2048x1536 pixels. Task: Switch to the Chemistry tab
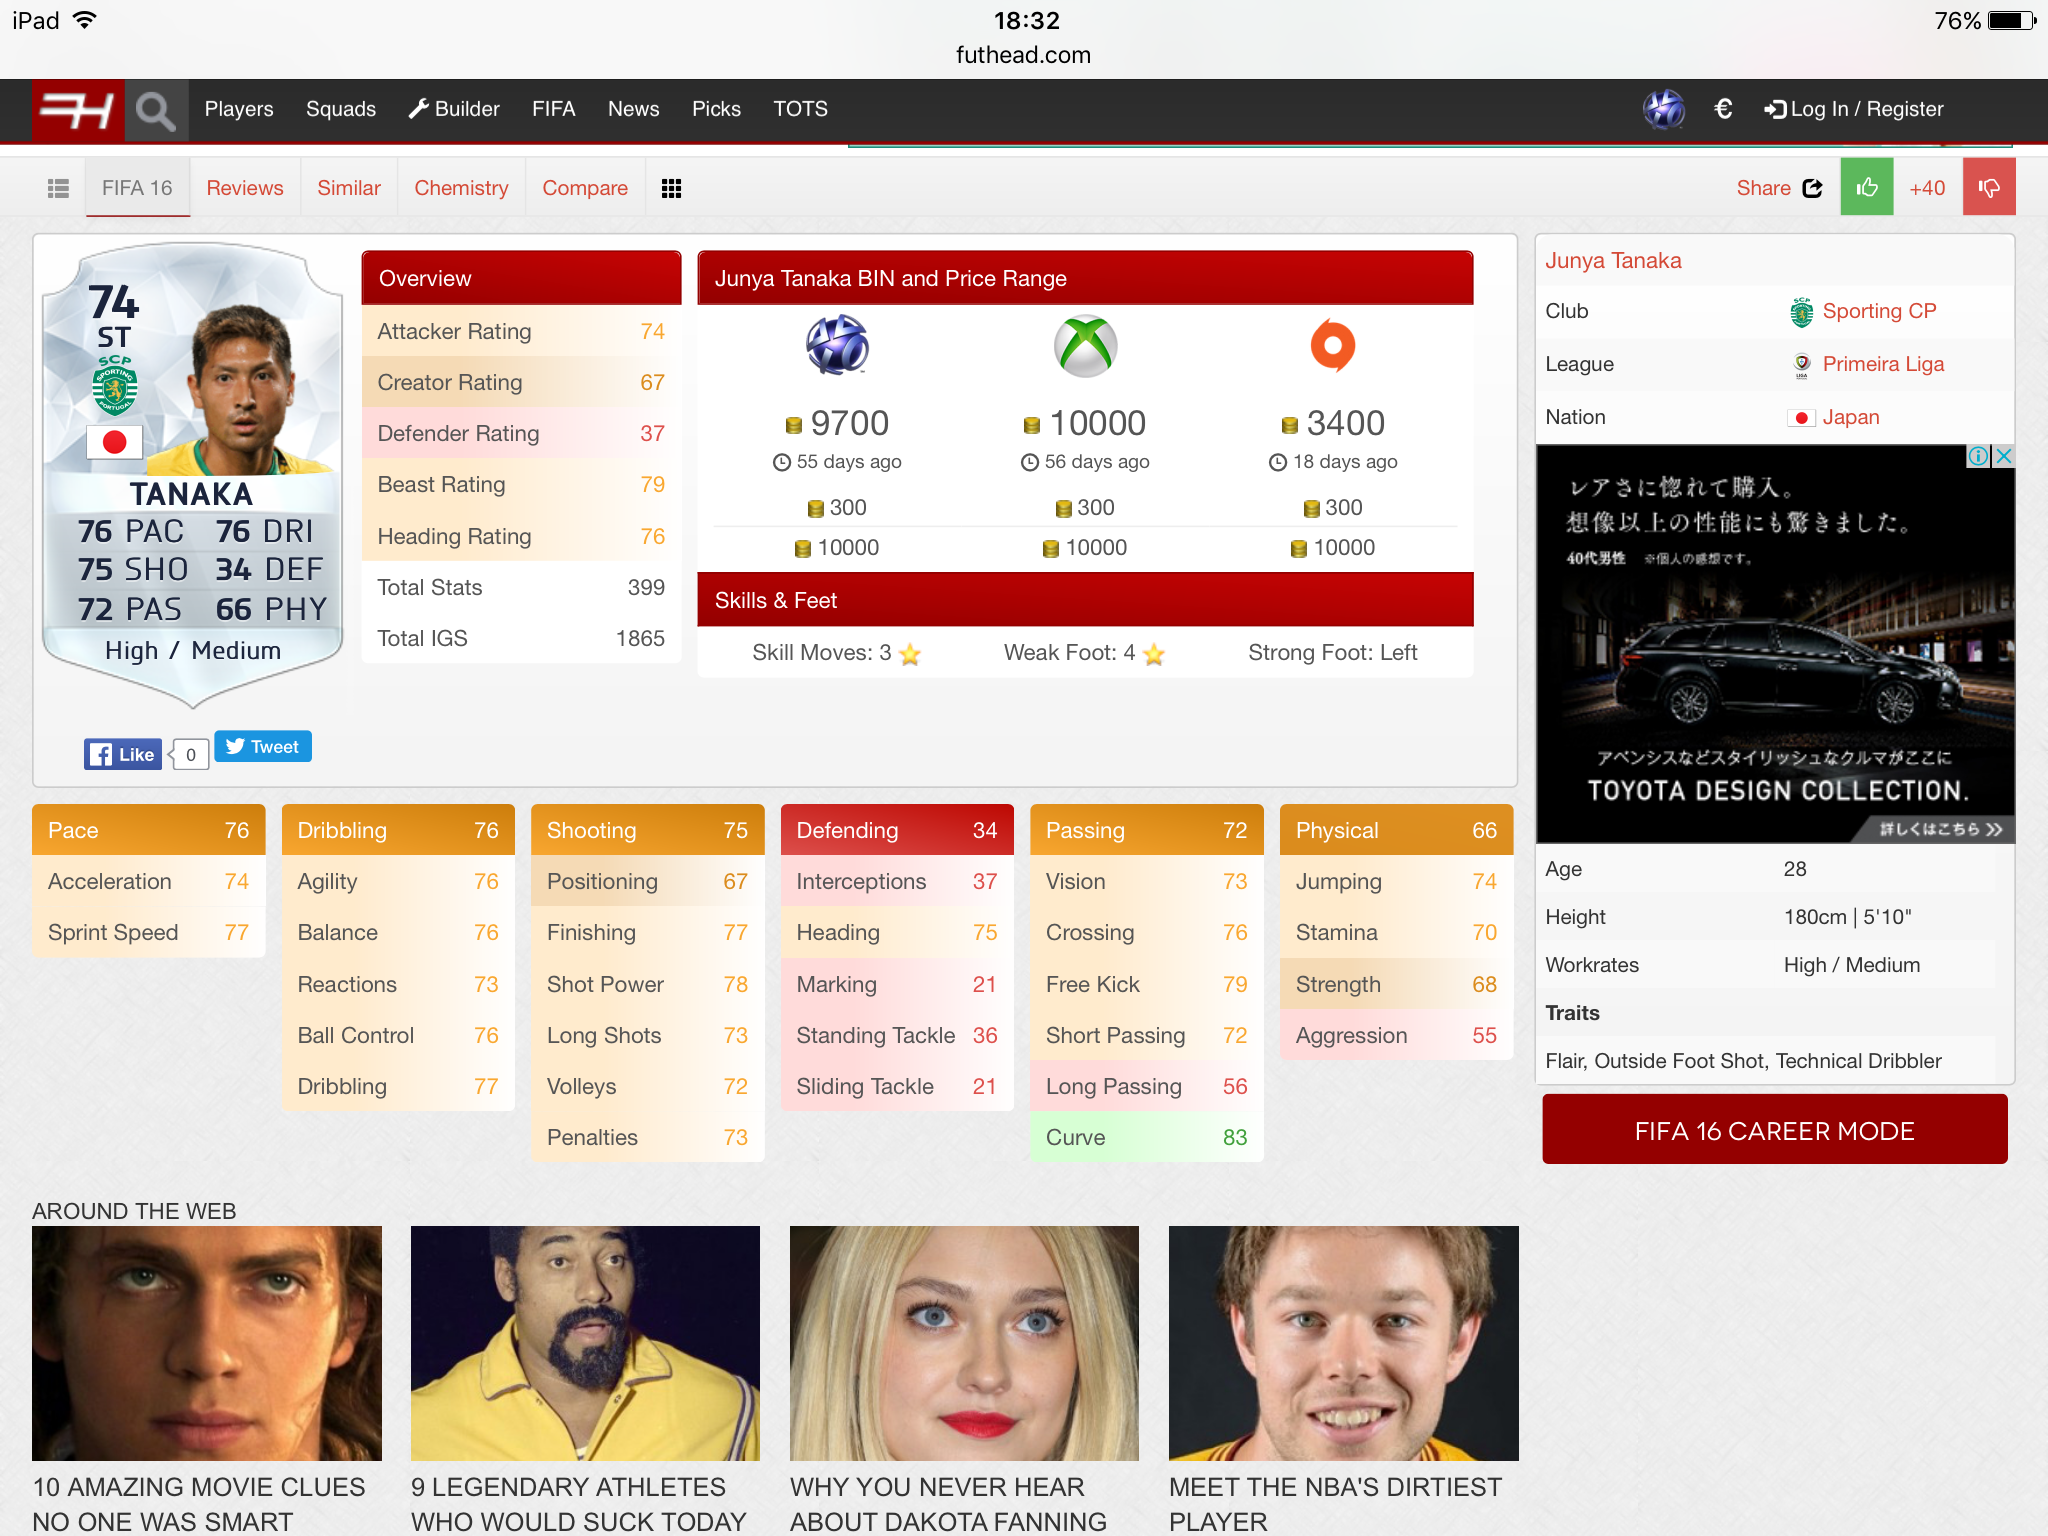tap(461, 188)
